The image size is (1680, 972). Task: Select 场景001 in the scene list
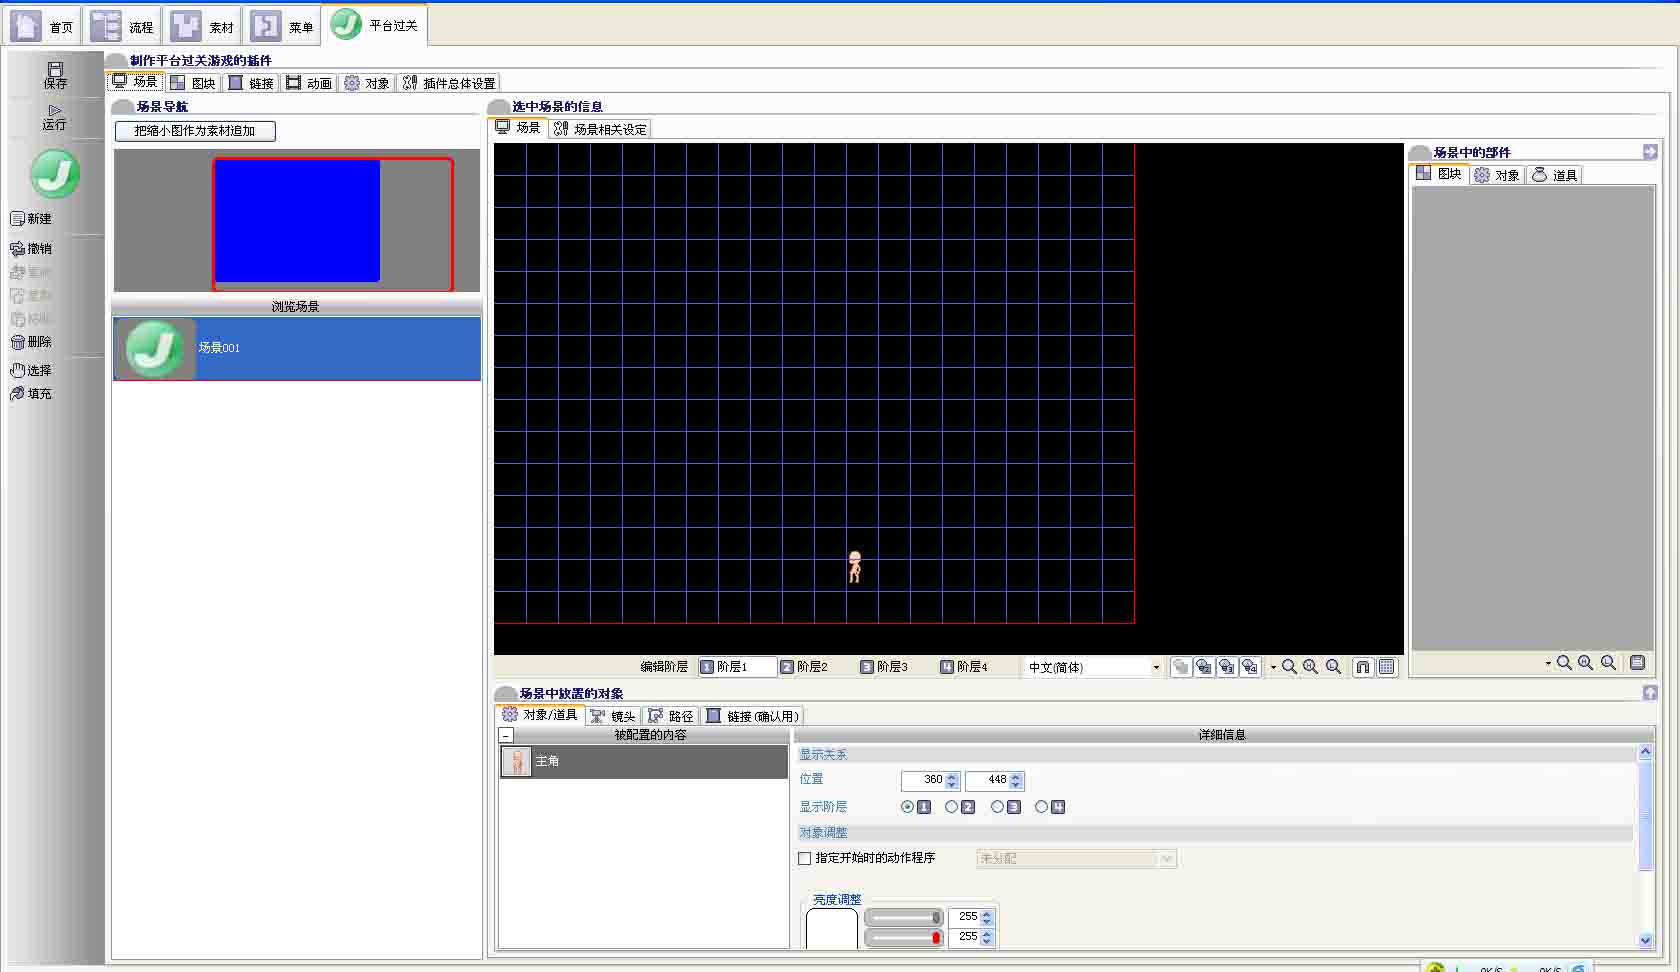tap(297, 348)
